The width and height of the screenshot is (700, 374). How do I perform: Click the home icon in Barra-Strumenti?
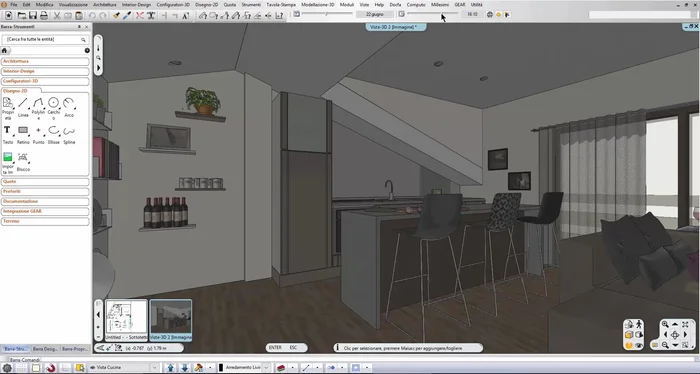coord(4,50)
